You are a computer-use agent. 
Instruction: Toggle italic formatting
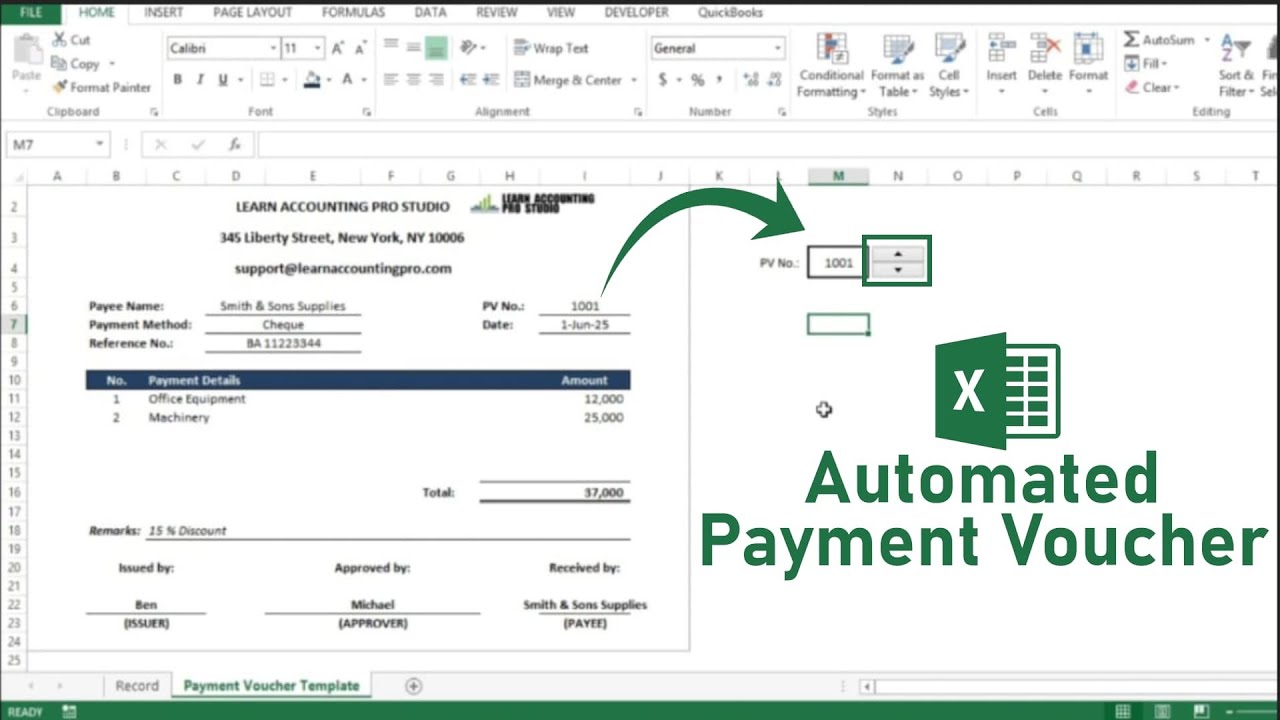(200, 79)
